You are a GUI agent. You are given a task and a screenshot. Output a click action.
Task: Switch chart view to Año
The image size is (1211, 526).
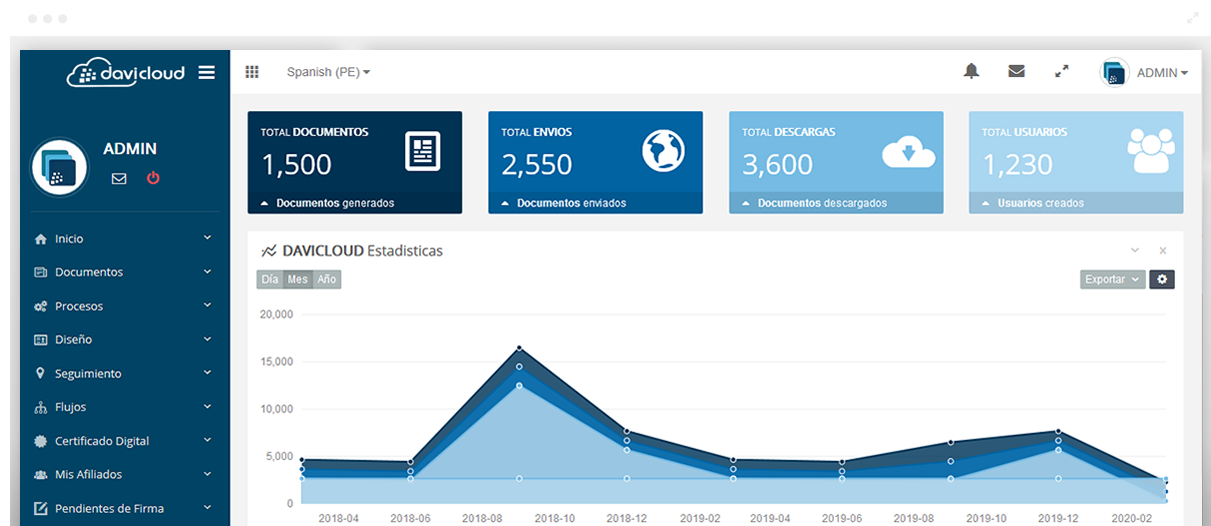(327, 280)
